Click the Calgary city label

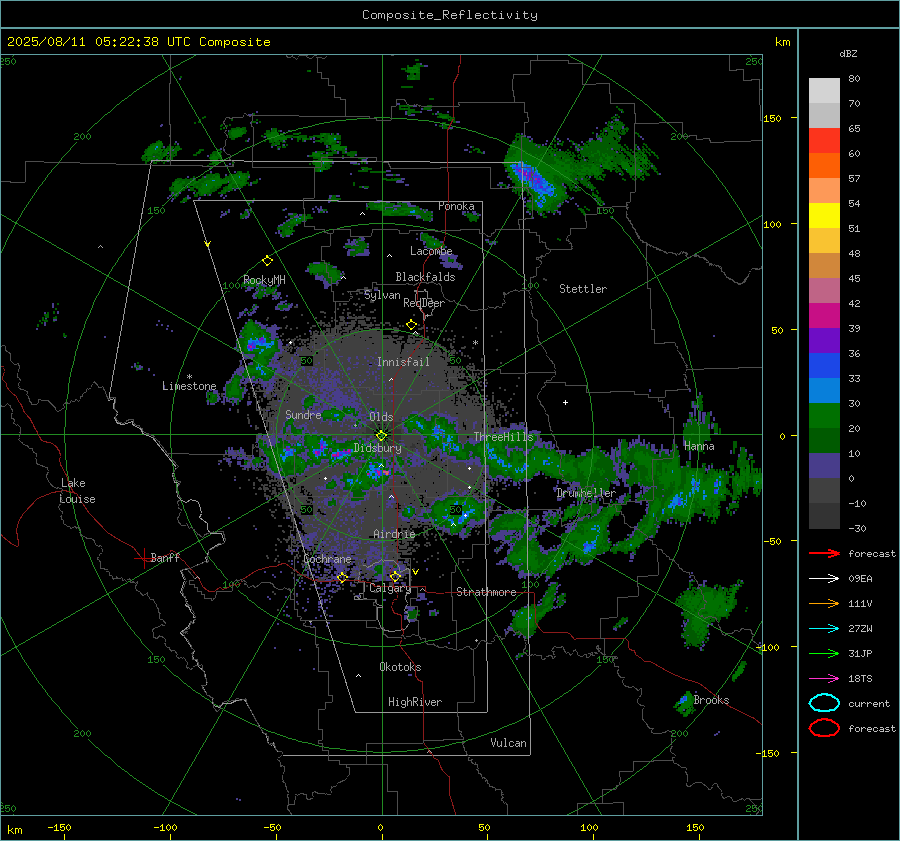pyautogui.click(x=390, y=588)
